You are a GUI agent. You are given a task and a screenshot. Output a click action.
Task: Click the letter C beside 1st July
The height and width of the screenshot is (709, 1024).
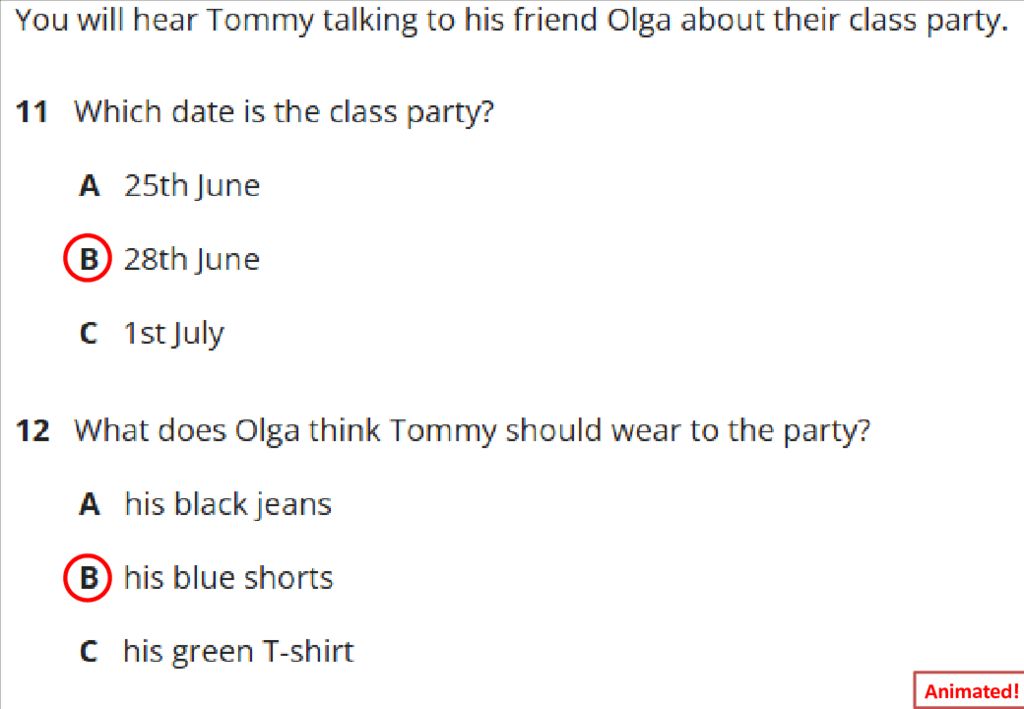tap(88, 334)
